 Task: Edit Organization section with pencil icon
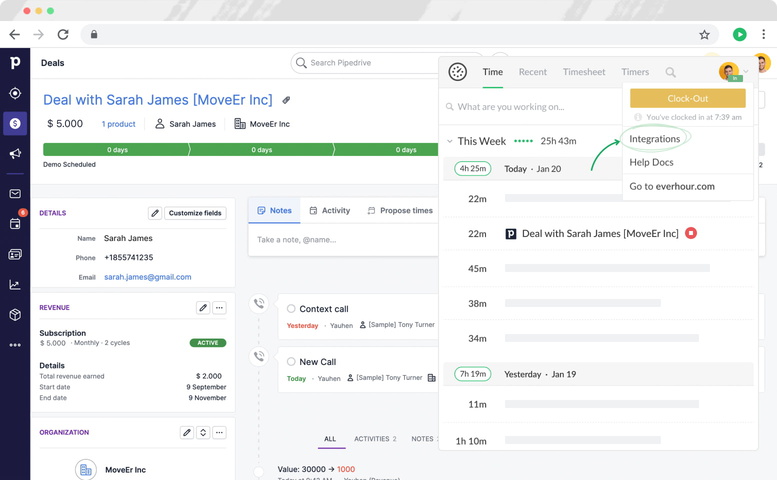tap(187, 432)
